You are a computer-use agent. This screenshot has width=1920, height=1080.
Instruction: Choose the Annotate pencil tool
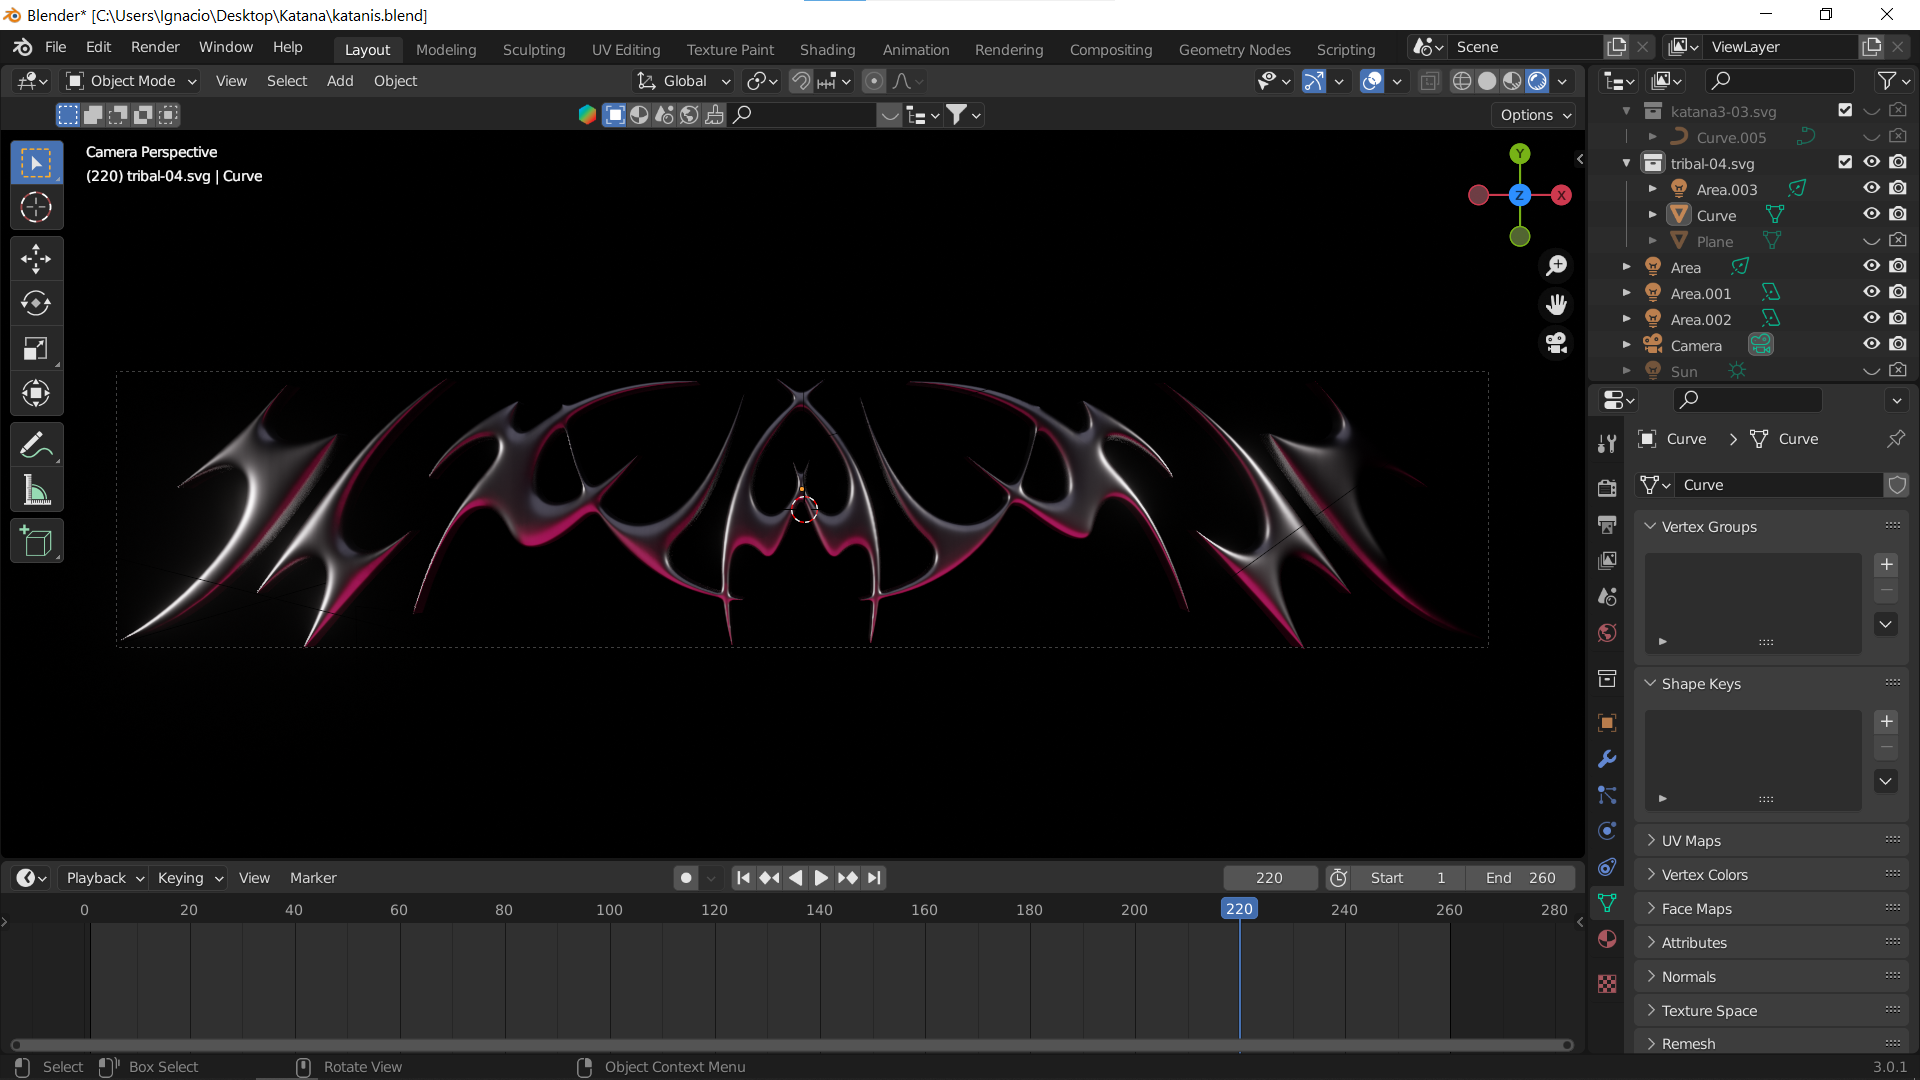pyautogui.click(x=36, y=445)
